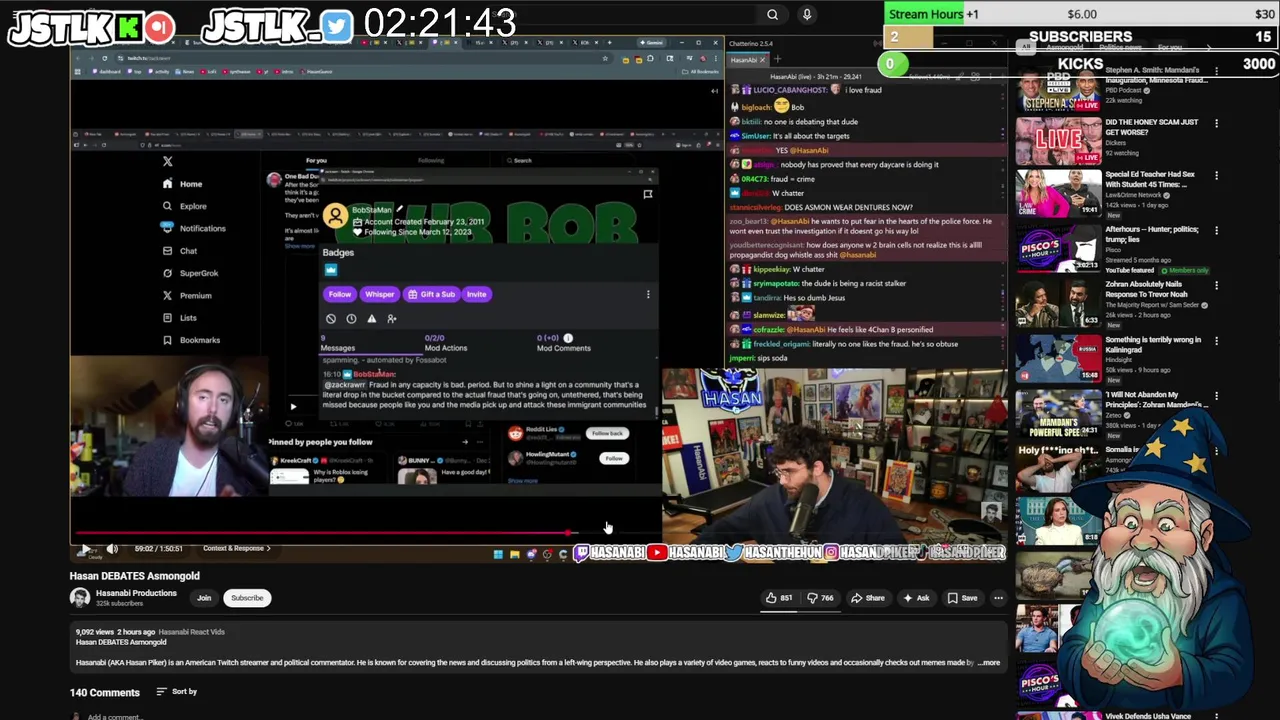Switch to the For you tab on X

tap(316, 160)
